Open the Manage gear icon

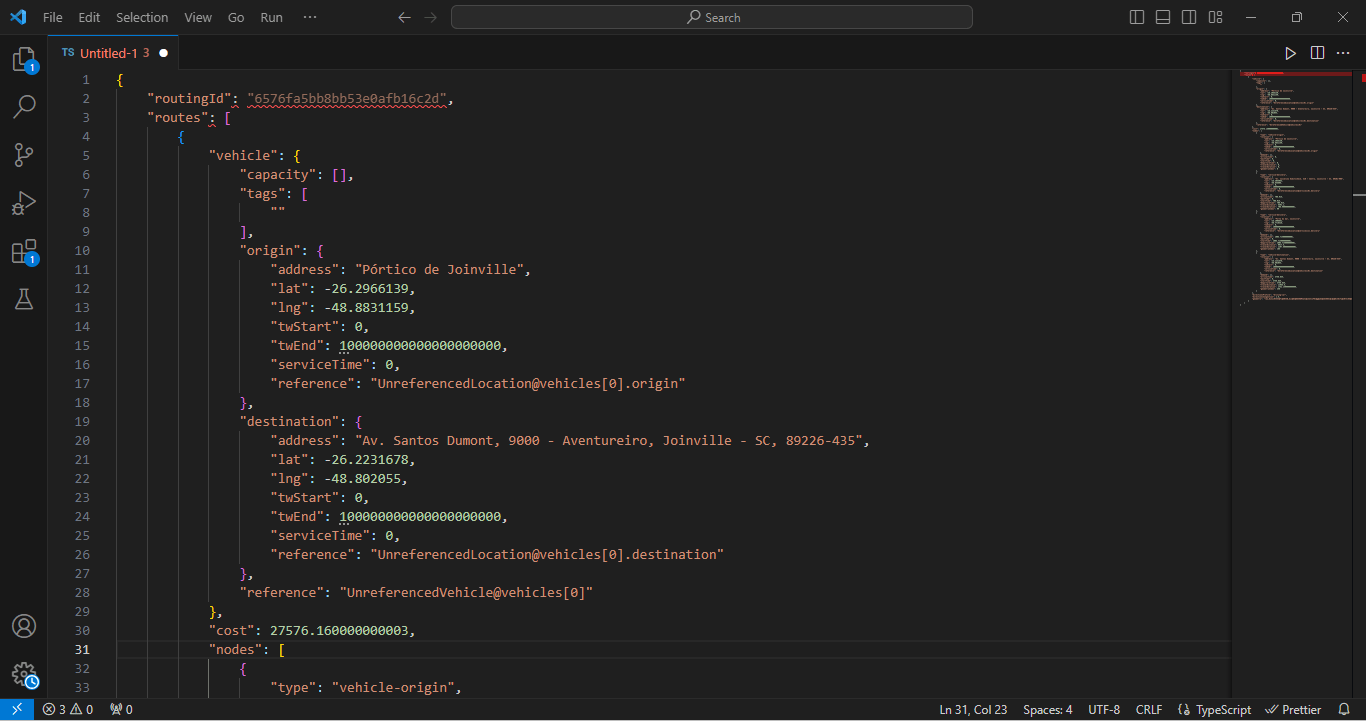[24, 674]
